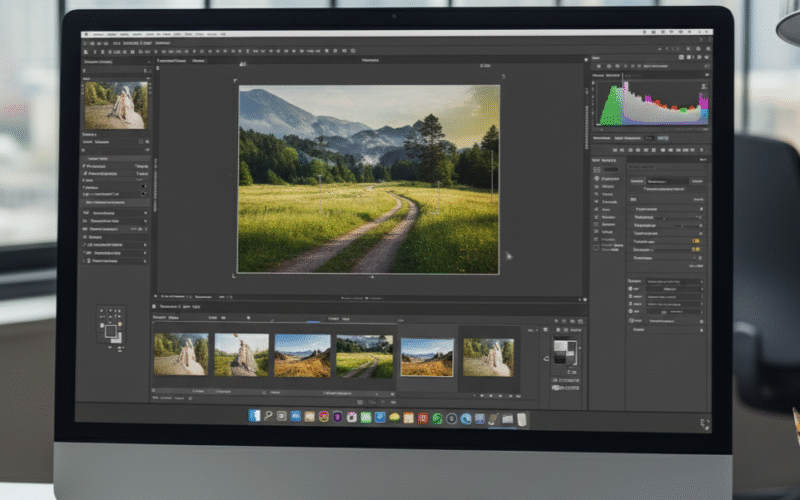Image resolution: width=800 pixels, height=500 pixels.
Task: Open the Spotlight magnifier icon in the dock
Action: click(x=268, y=416)
